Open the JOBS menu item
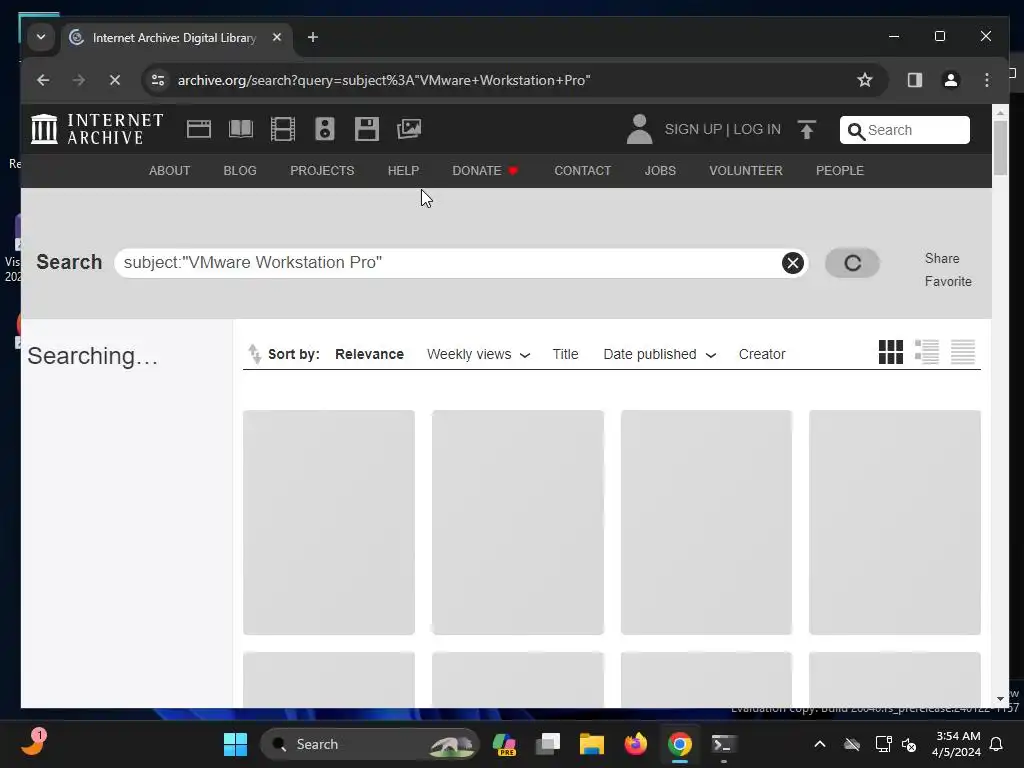This screenshot has width=1024, height=768. (x=660, y=170)
